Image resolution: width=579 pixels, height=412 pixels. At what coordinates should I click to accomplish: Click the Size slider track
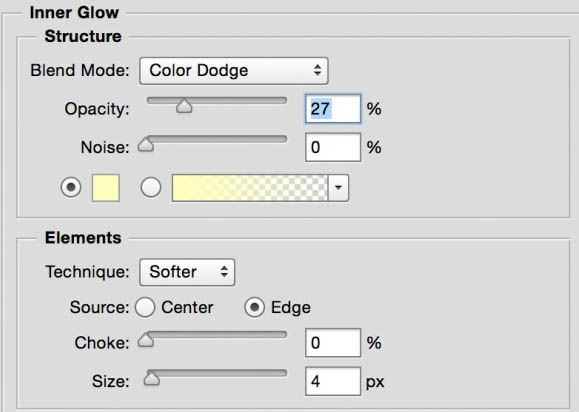coord(217,373)
